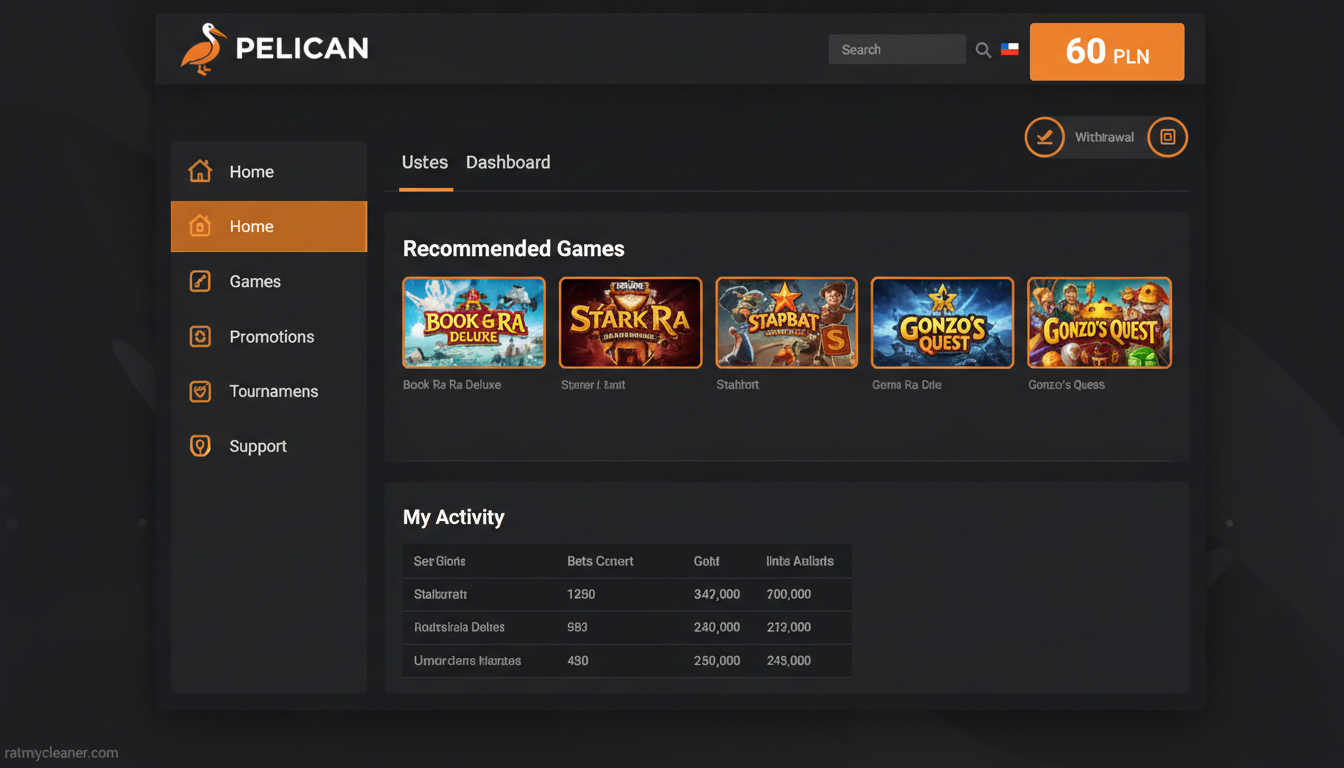The width and height of the screenshot is (1344, 768).
Task: Click the square icon beside Withdrawal
Action: (1167, 137)
